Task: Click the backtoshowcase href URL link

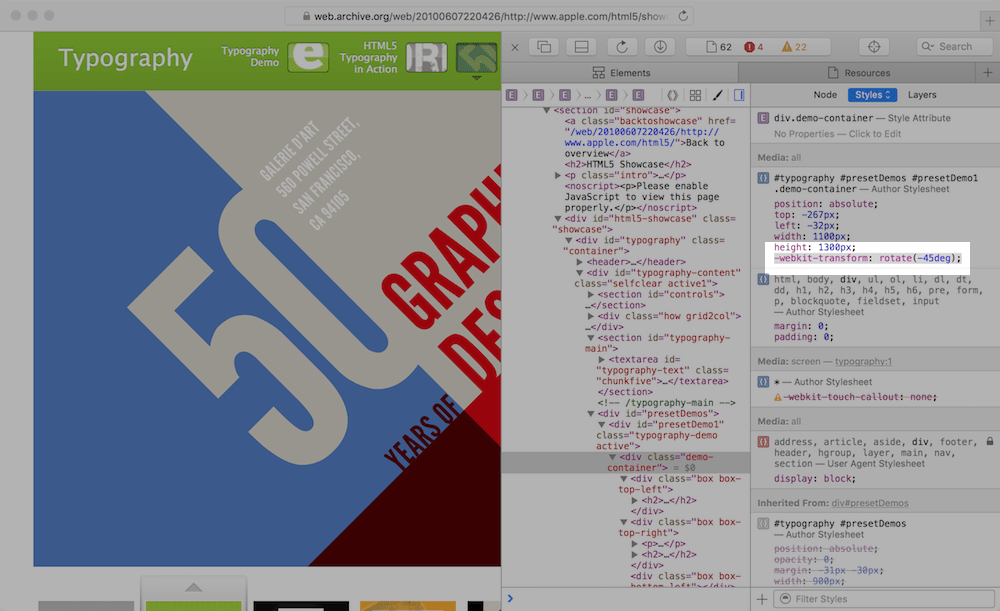Action: coord(642,137)
